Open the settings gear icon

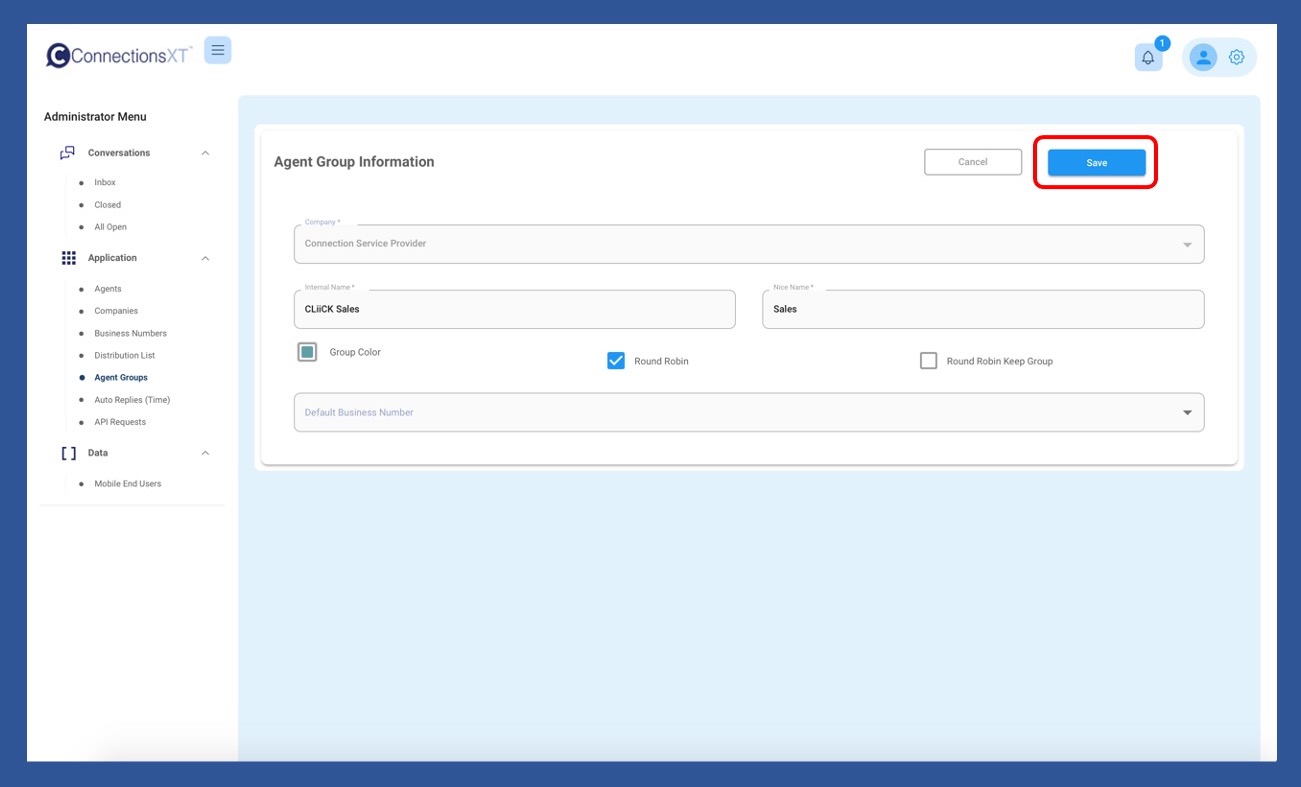click(x=1237, y=58)
